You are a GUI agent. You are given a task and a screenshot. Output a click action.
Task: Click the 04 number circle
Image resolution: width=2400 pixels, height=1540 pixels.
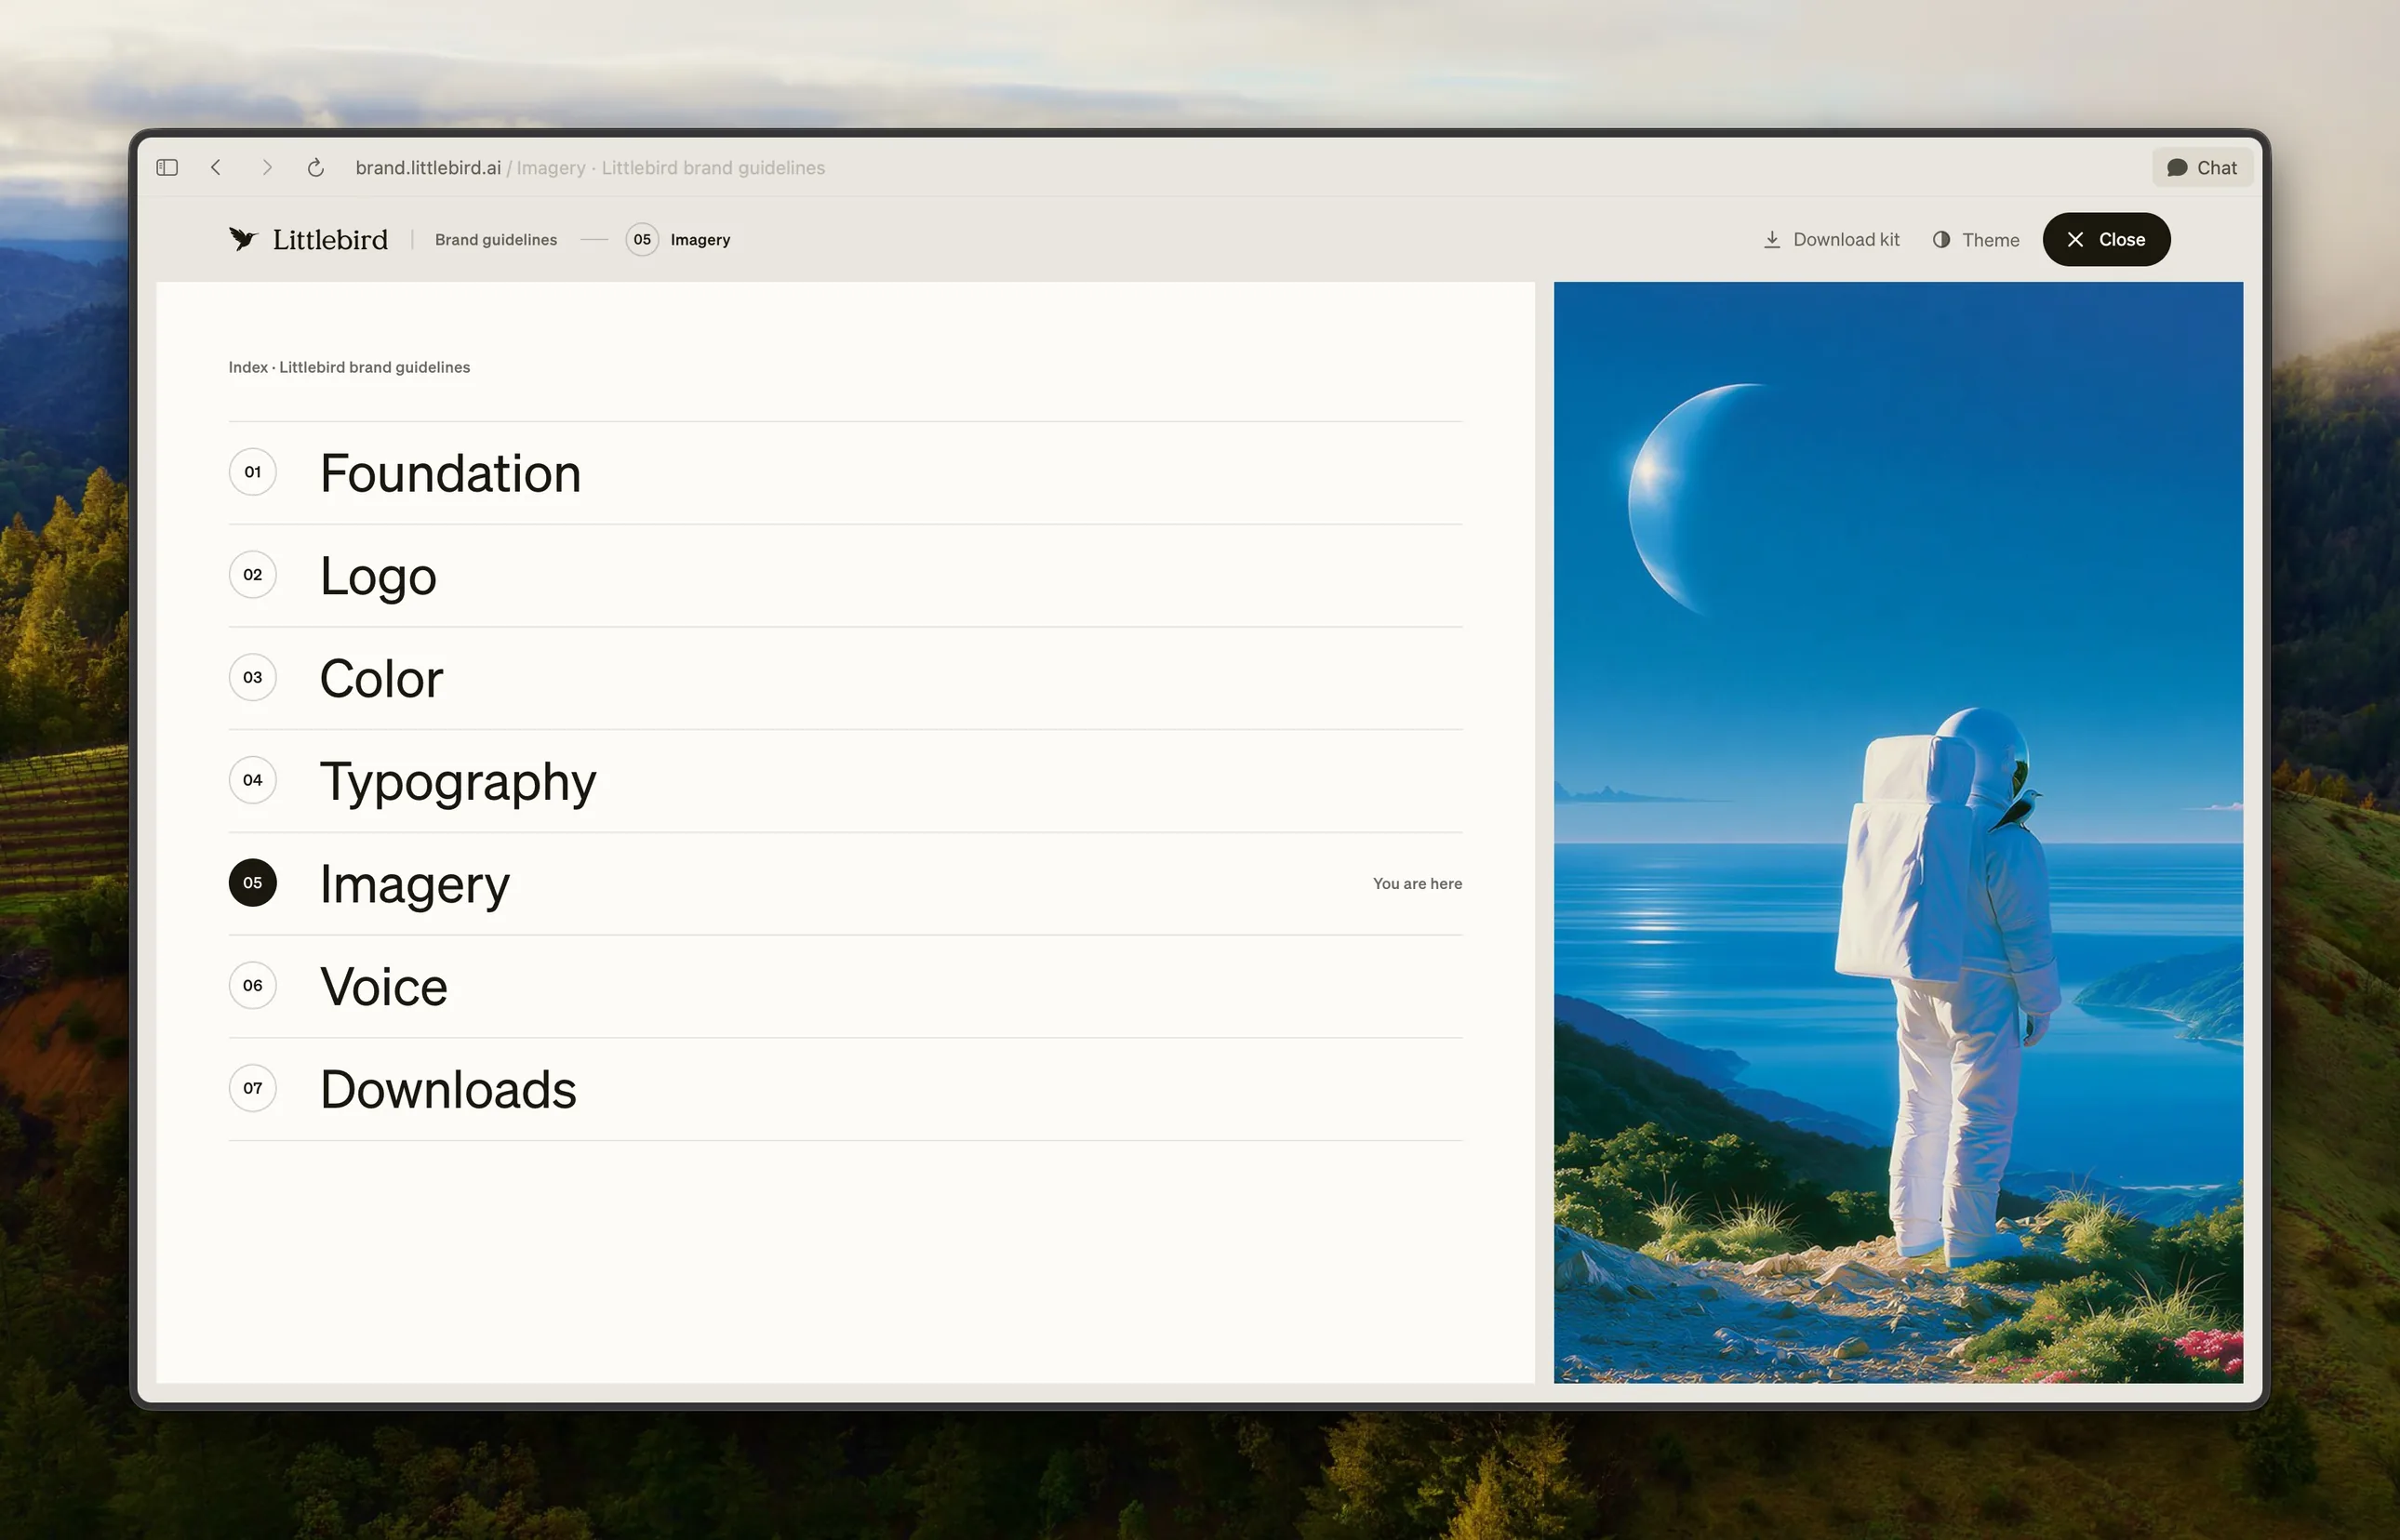[x=253, y=780]
